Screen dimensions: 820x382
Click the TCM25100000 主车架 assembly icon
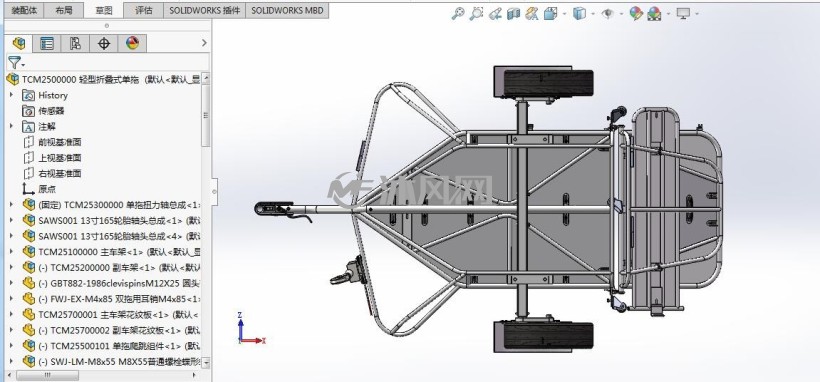click(x=29, y=252)
